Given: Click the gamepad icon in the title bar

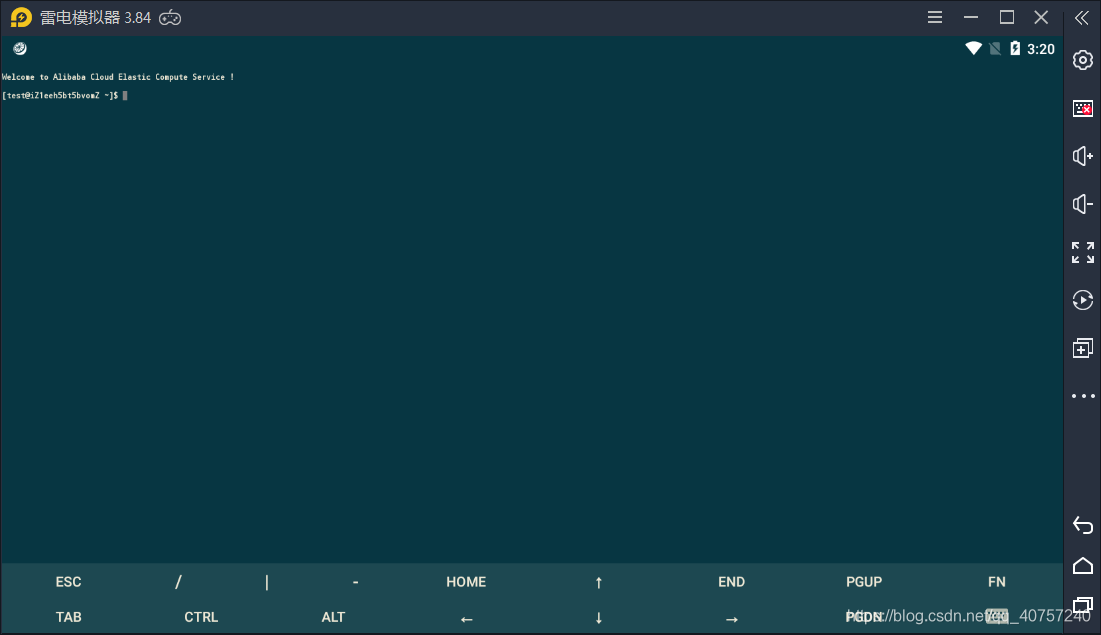Looking at the screenshot, I should pyautogui.click(x=169, y=17).
